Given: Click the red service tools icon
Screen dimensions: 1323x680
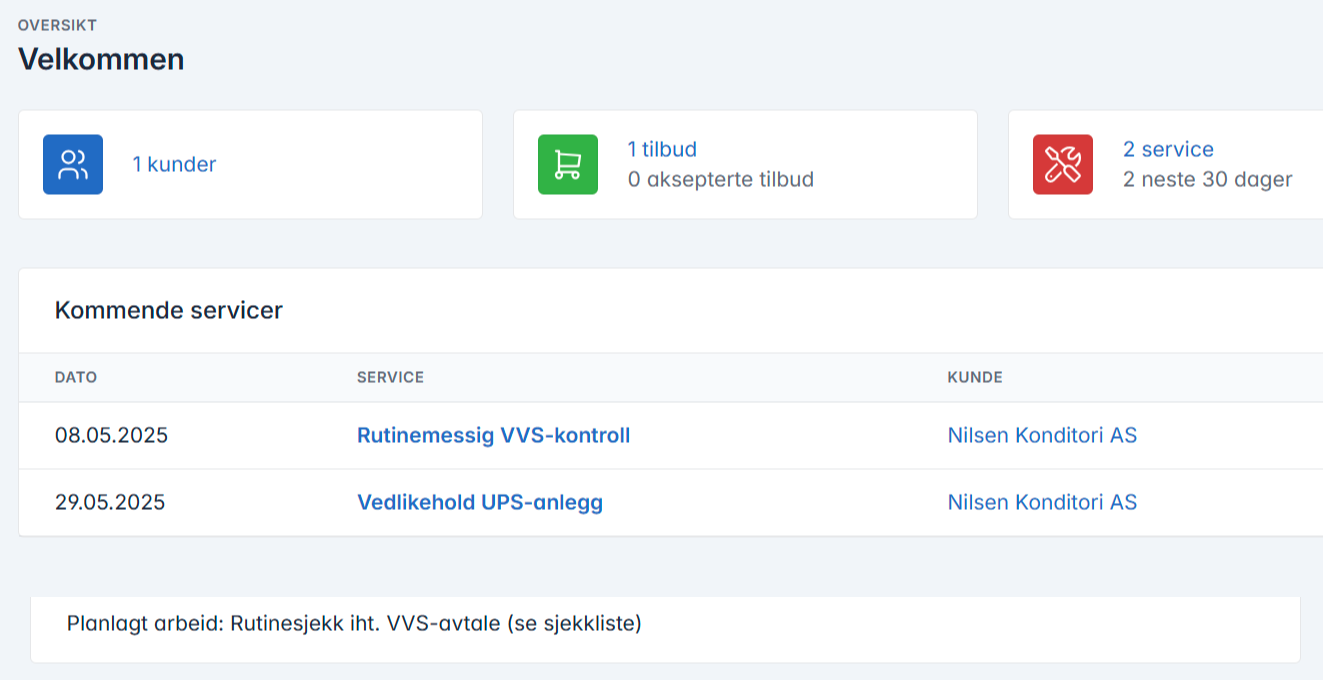Looking at the screenshot, I should pos(1063,164).
